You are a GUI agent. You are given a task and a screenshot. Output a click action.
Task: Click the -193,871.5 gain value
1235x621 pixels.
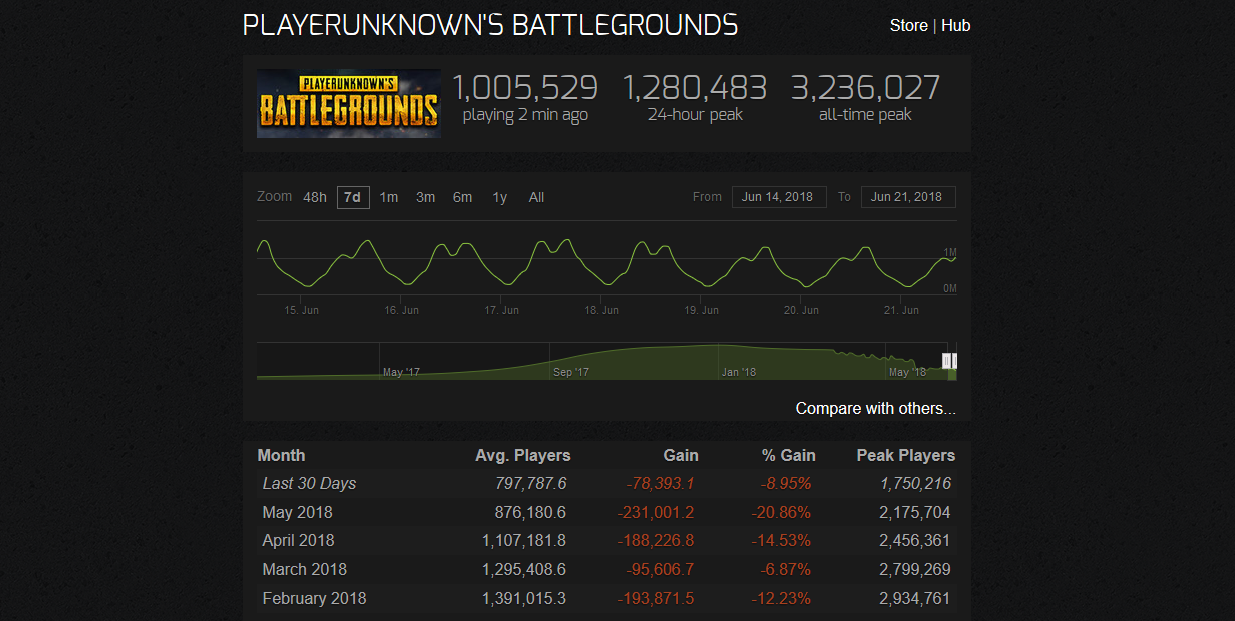click(656, 598)
